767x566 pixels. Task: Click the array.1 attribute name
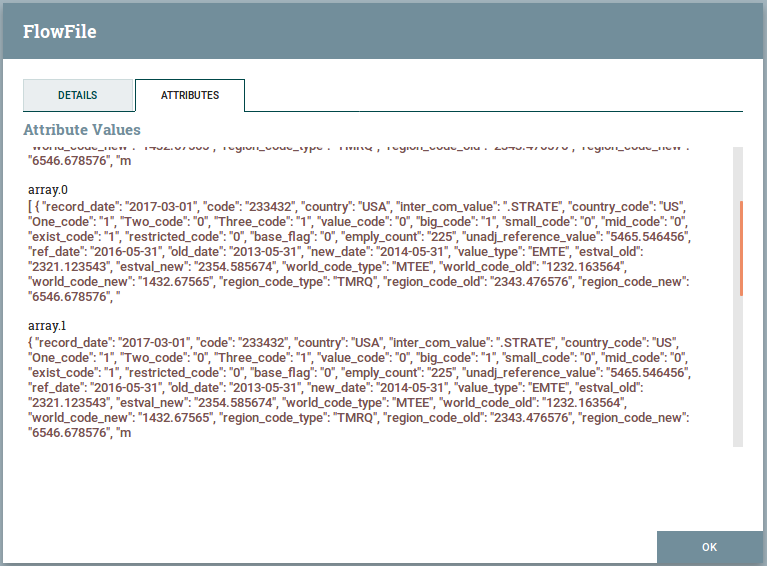[46, 326]
